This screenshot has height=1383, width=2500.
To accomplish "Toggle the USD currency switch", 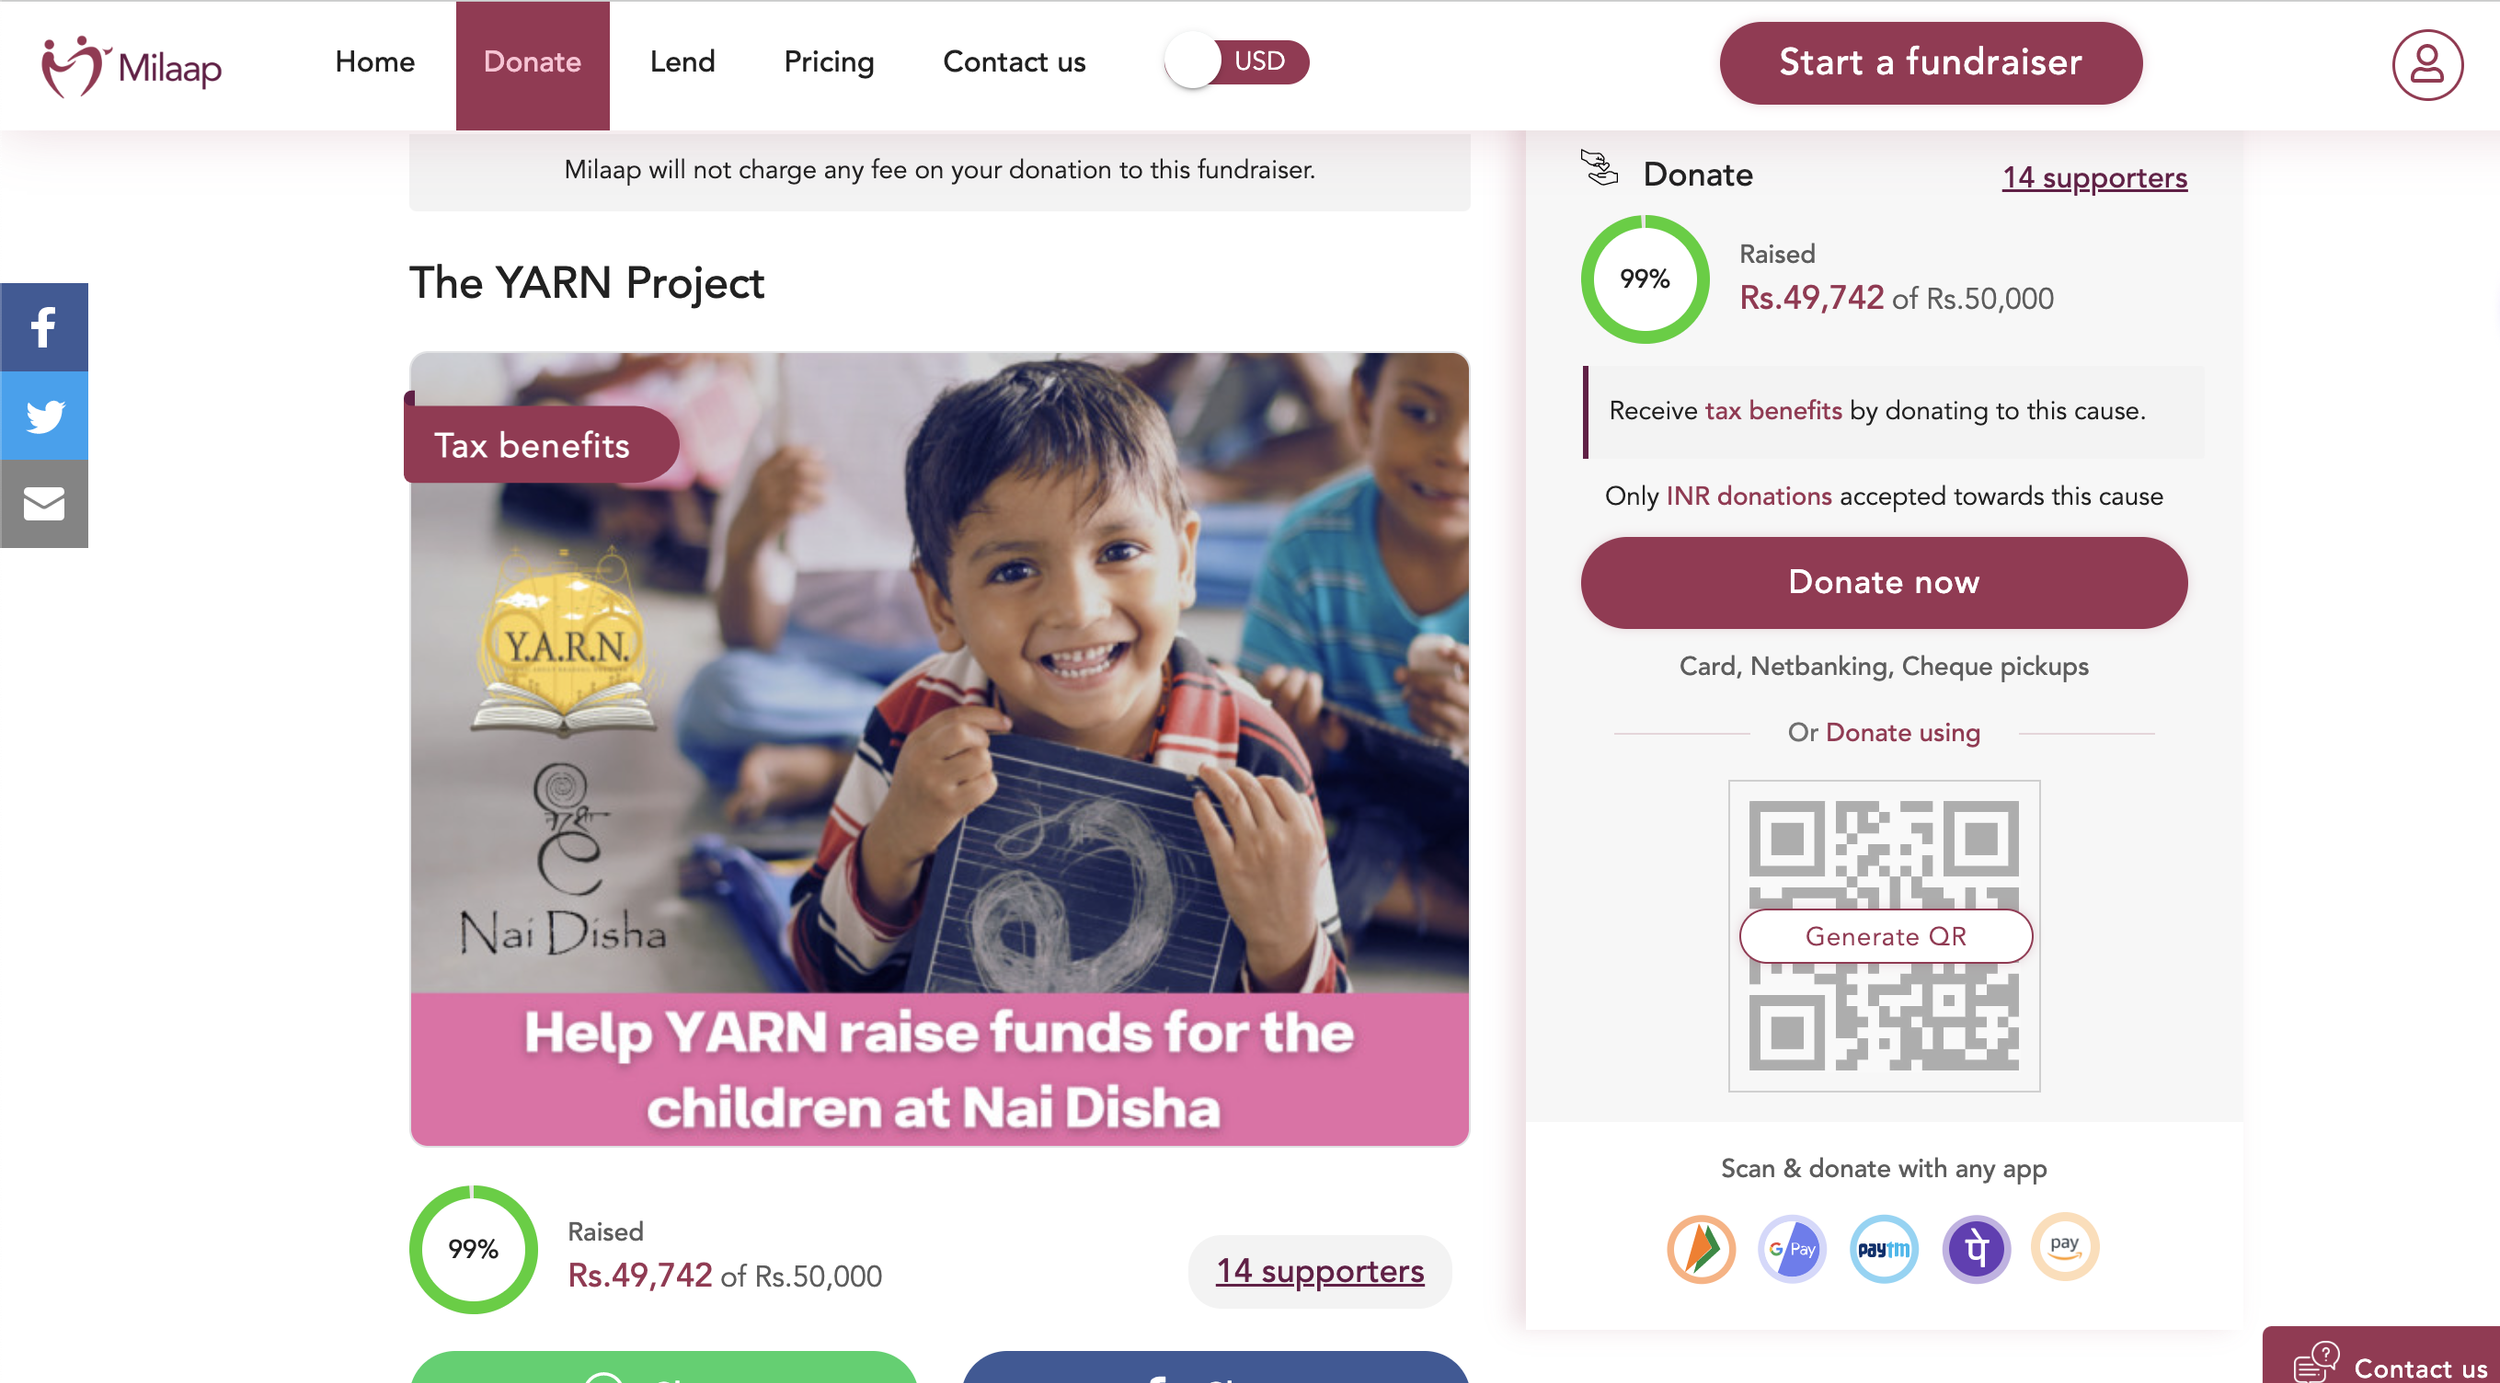I will click(x=1237, y=61).
